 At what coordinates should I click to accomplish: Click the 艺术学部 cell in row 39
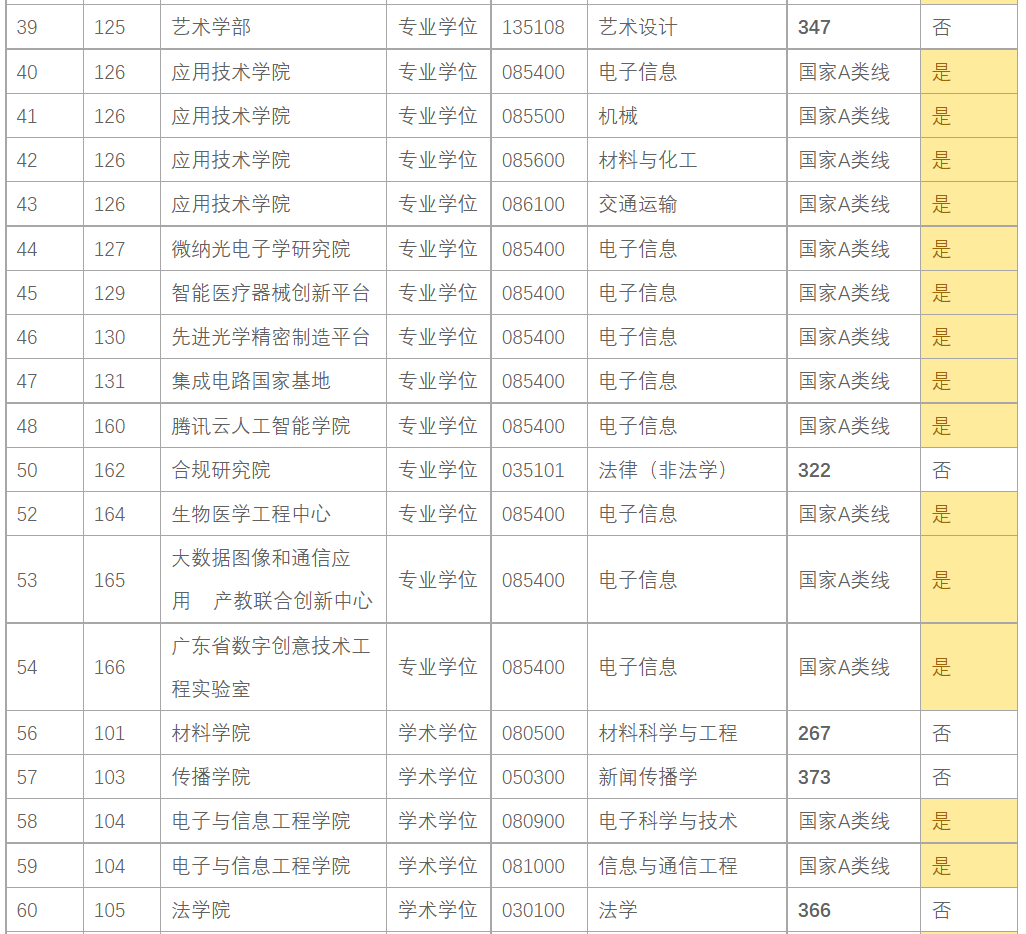[211, 27]
